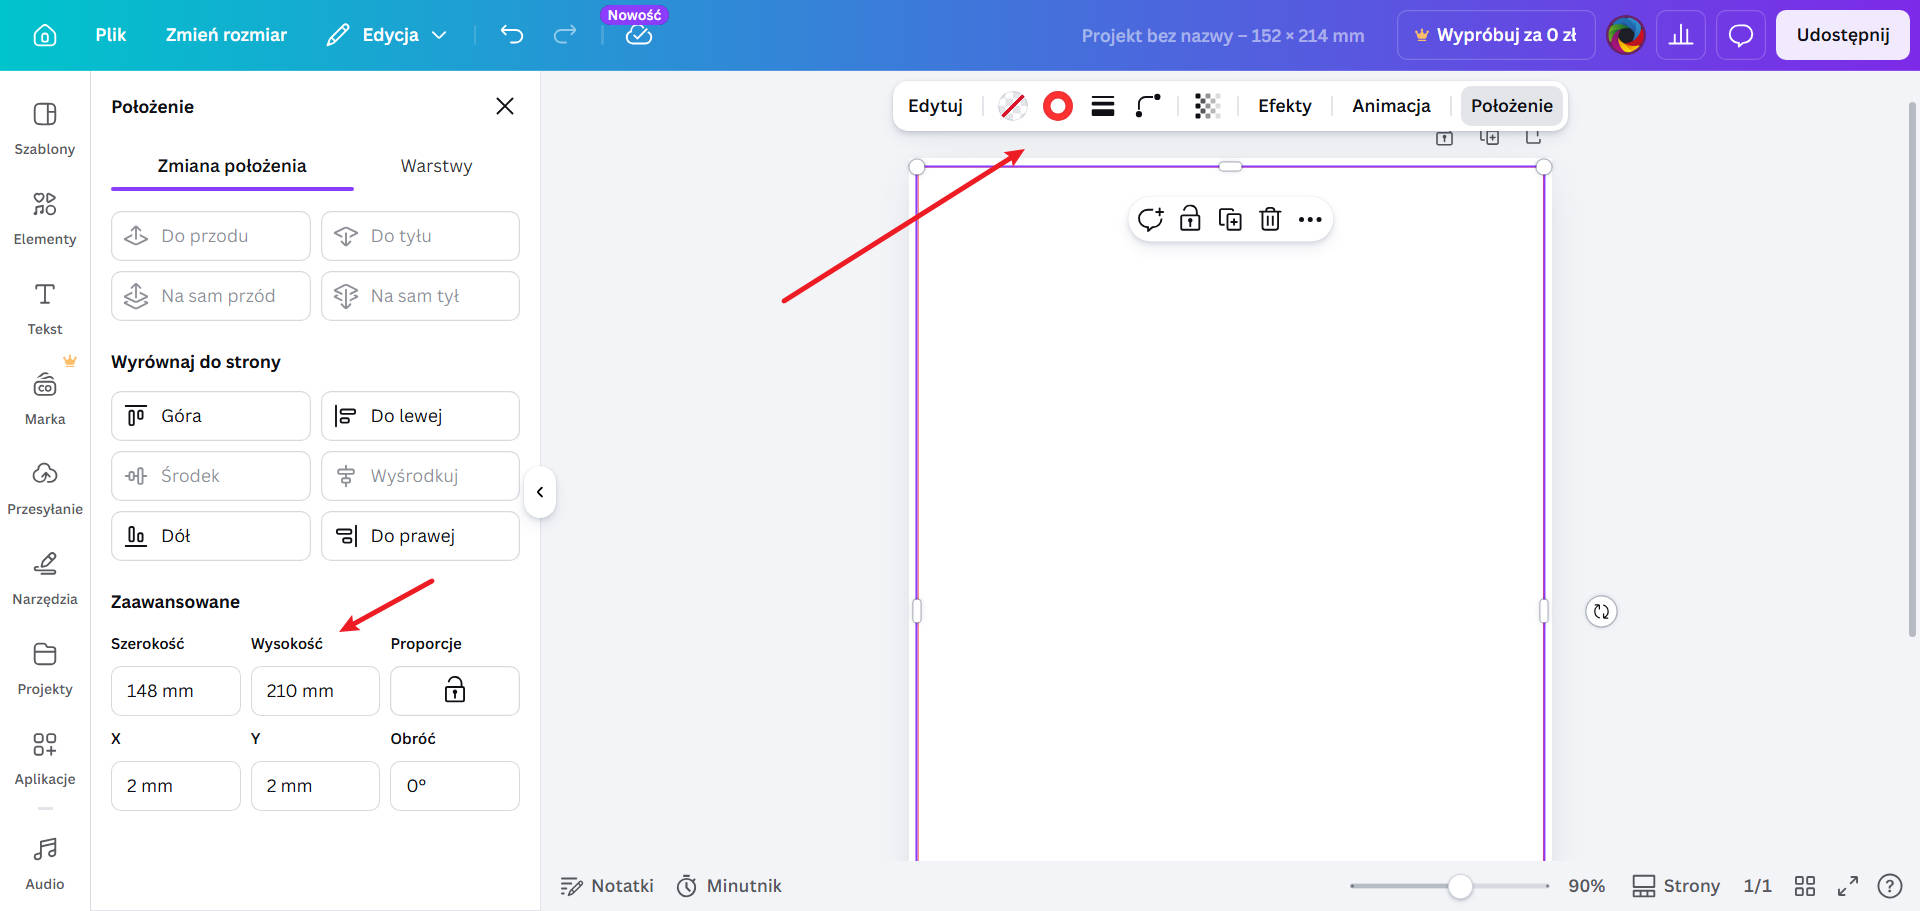
Task: Click the undo arrow icon
Action: pos(512,35)
